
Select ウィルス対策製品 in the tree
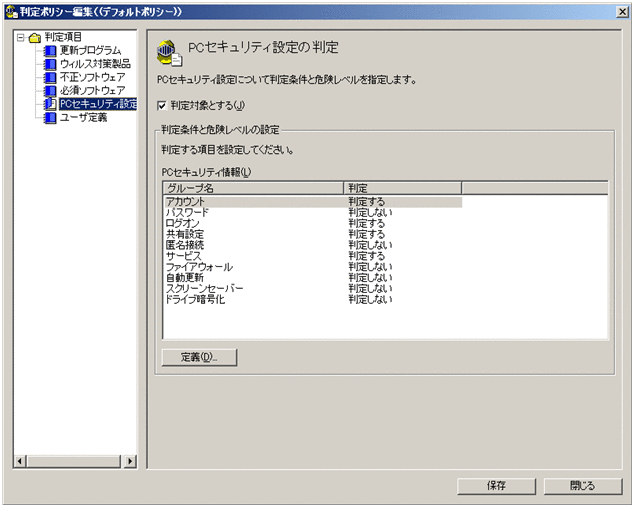pos(95,64)
